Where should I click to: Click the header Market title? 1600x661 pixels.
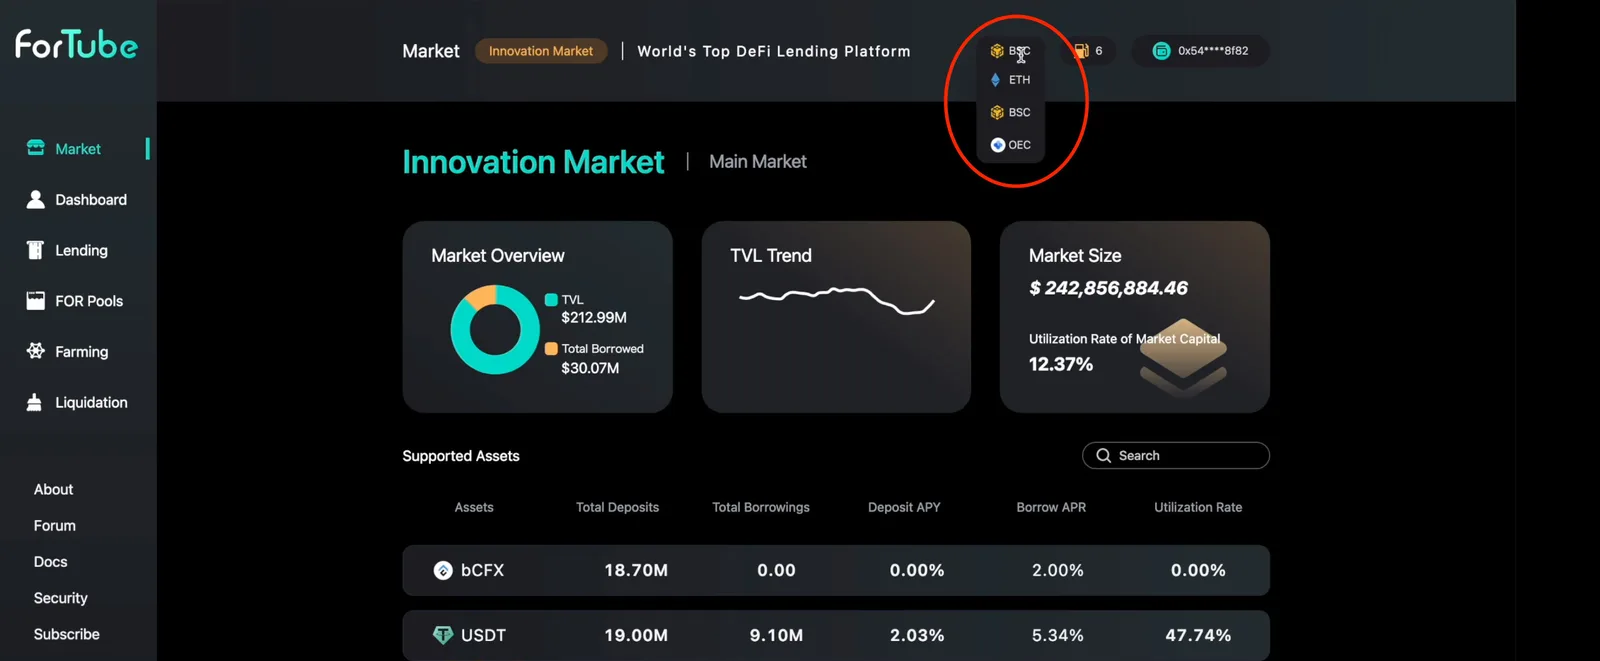431,51
